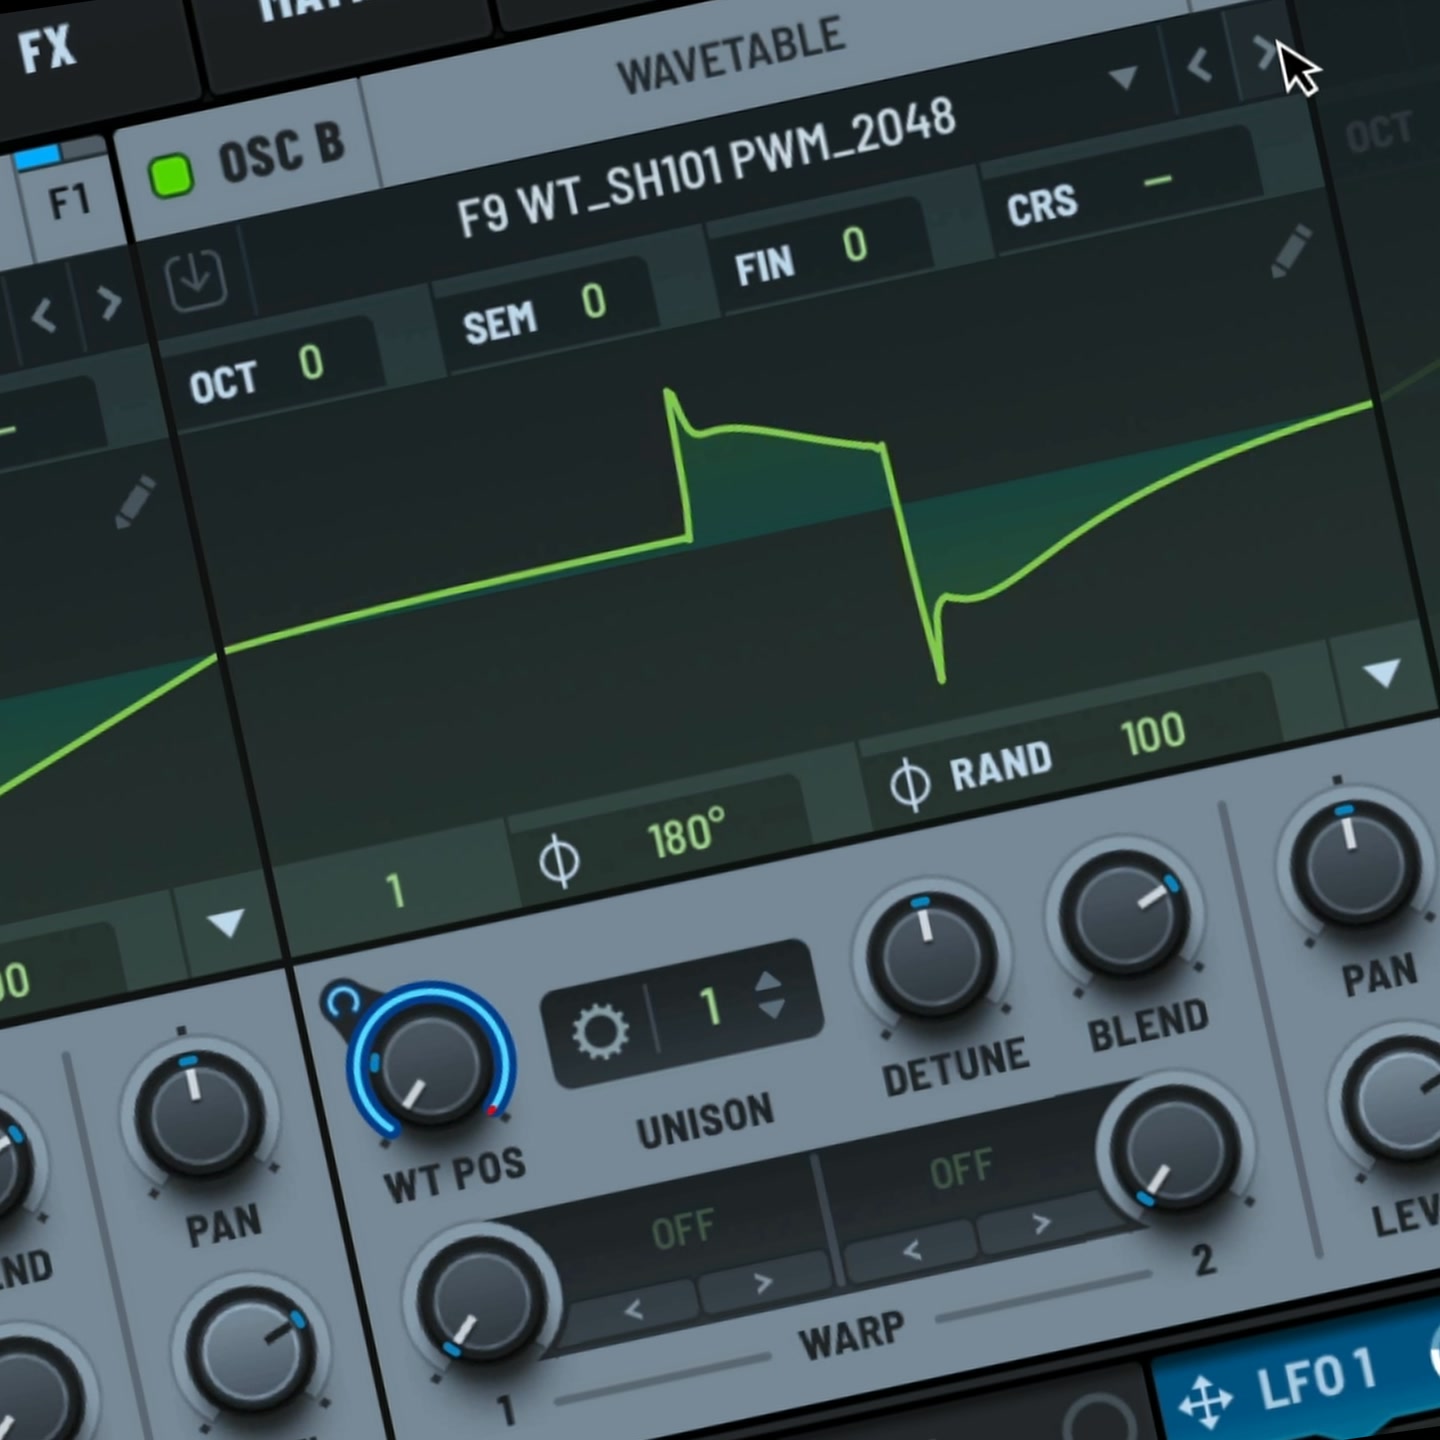Click the OSC B DETUNE knob
Screen dimensions: 1440x1440
pyautogui.click(x=931, y=958)
